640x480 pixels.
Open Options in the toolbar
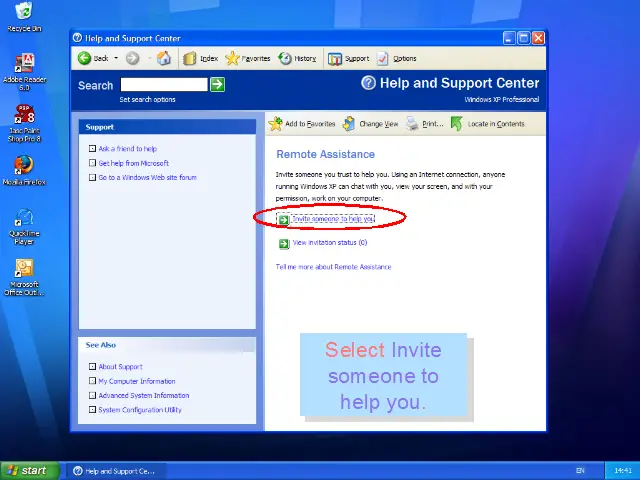point(396,59)
